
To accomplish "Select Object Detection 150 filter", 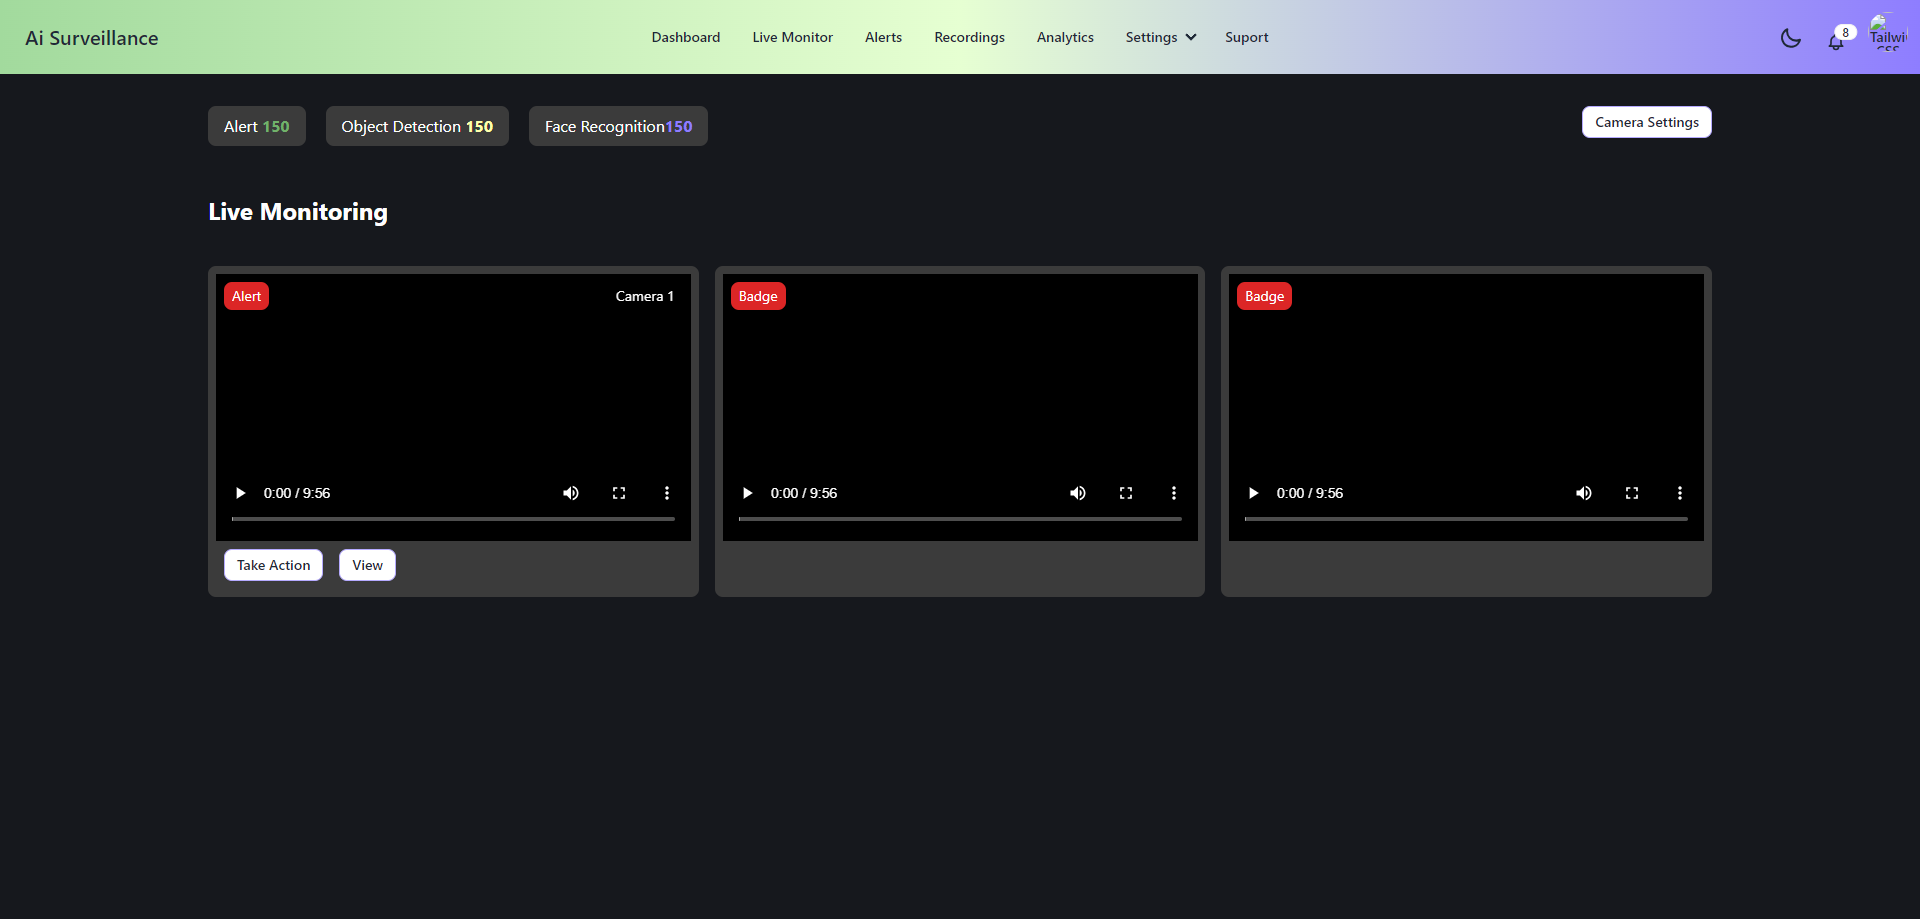I will click(417, 126).
